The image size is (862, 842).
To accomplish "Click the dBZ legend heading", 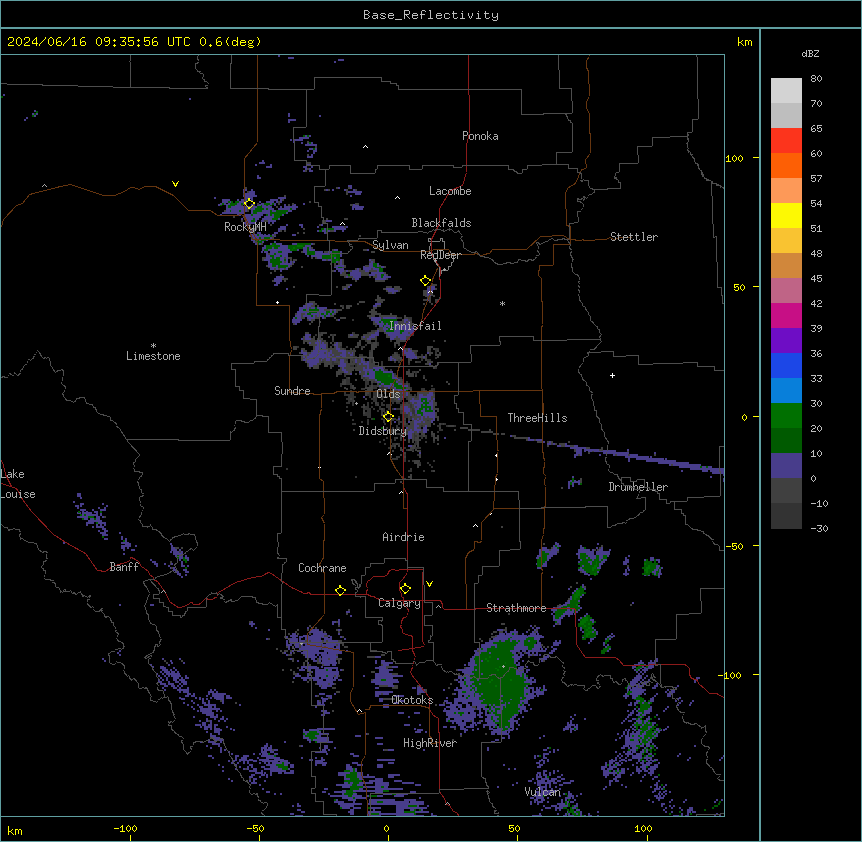I will coord(810,53).
